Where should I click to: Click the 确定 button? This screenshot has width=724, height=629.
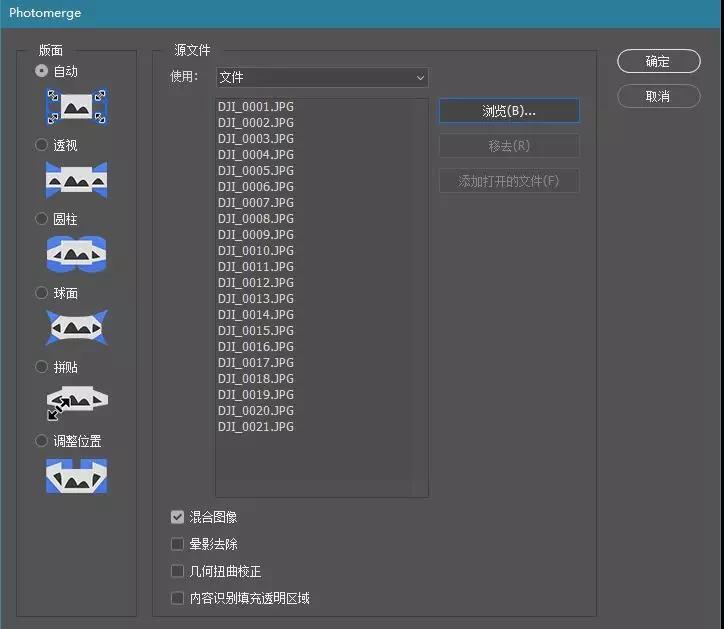click(658, 61)
